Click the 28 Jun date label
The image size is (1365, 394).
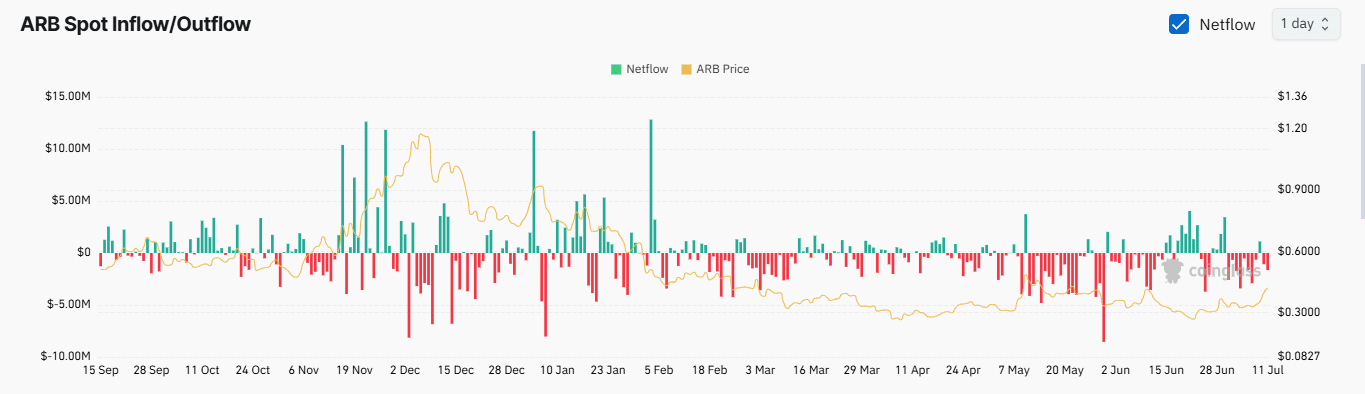(x=1217, y=370)
